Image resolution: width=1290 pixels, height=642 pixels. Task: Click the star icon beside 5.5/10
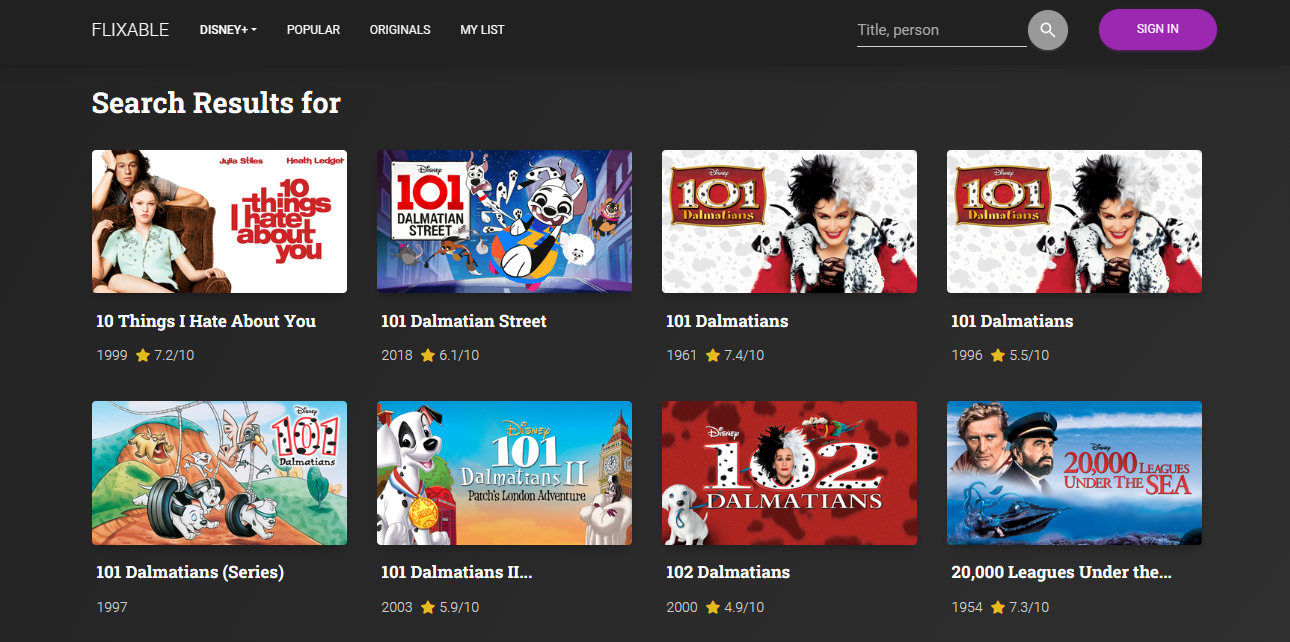pyautogui.click(x=998, y=355)
